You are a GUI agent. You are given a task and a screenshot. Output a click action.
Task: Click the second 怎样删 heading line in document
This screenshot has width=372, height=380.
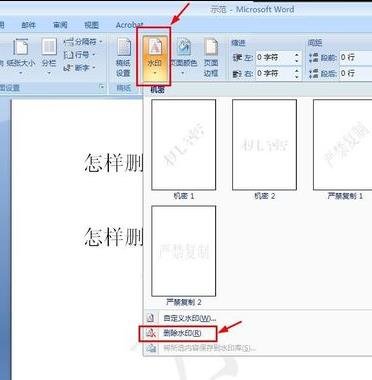pos(113,237)
